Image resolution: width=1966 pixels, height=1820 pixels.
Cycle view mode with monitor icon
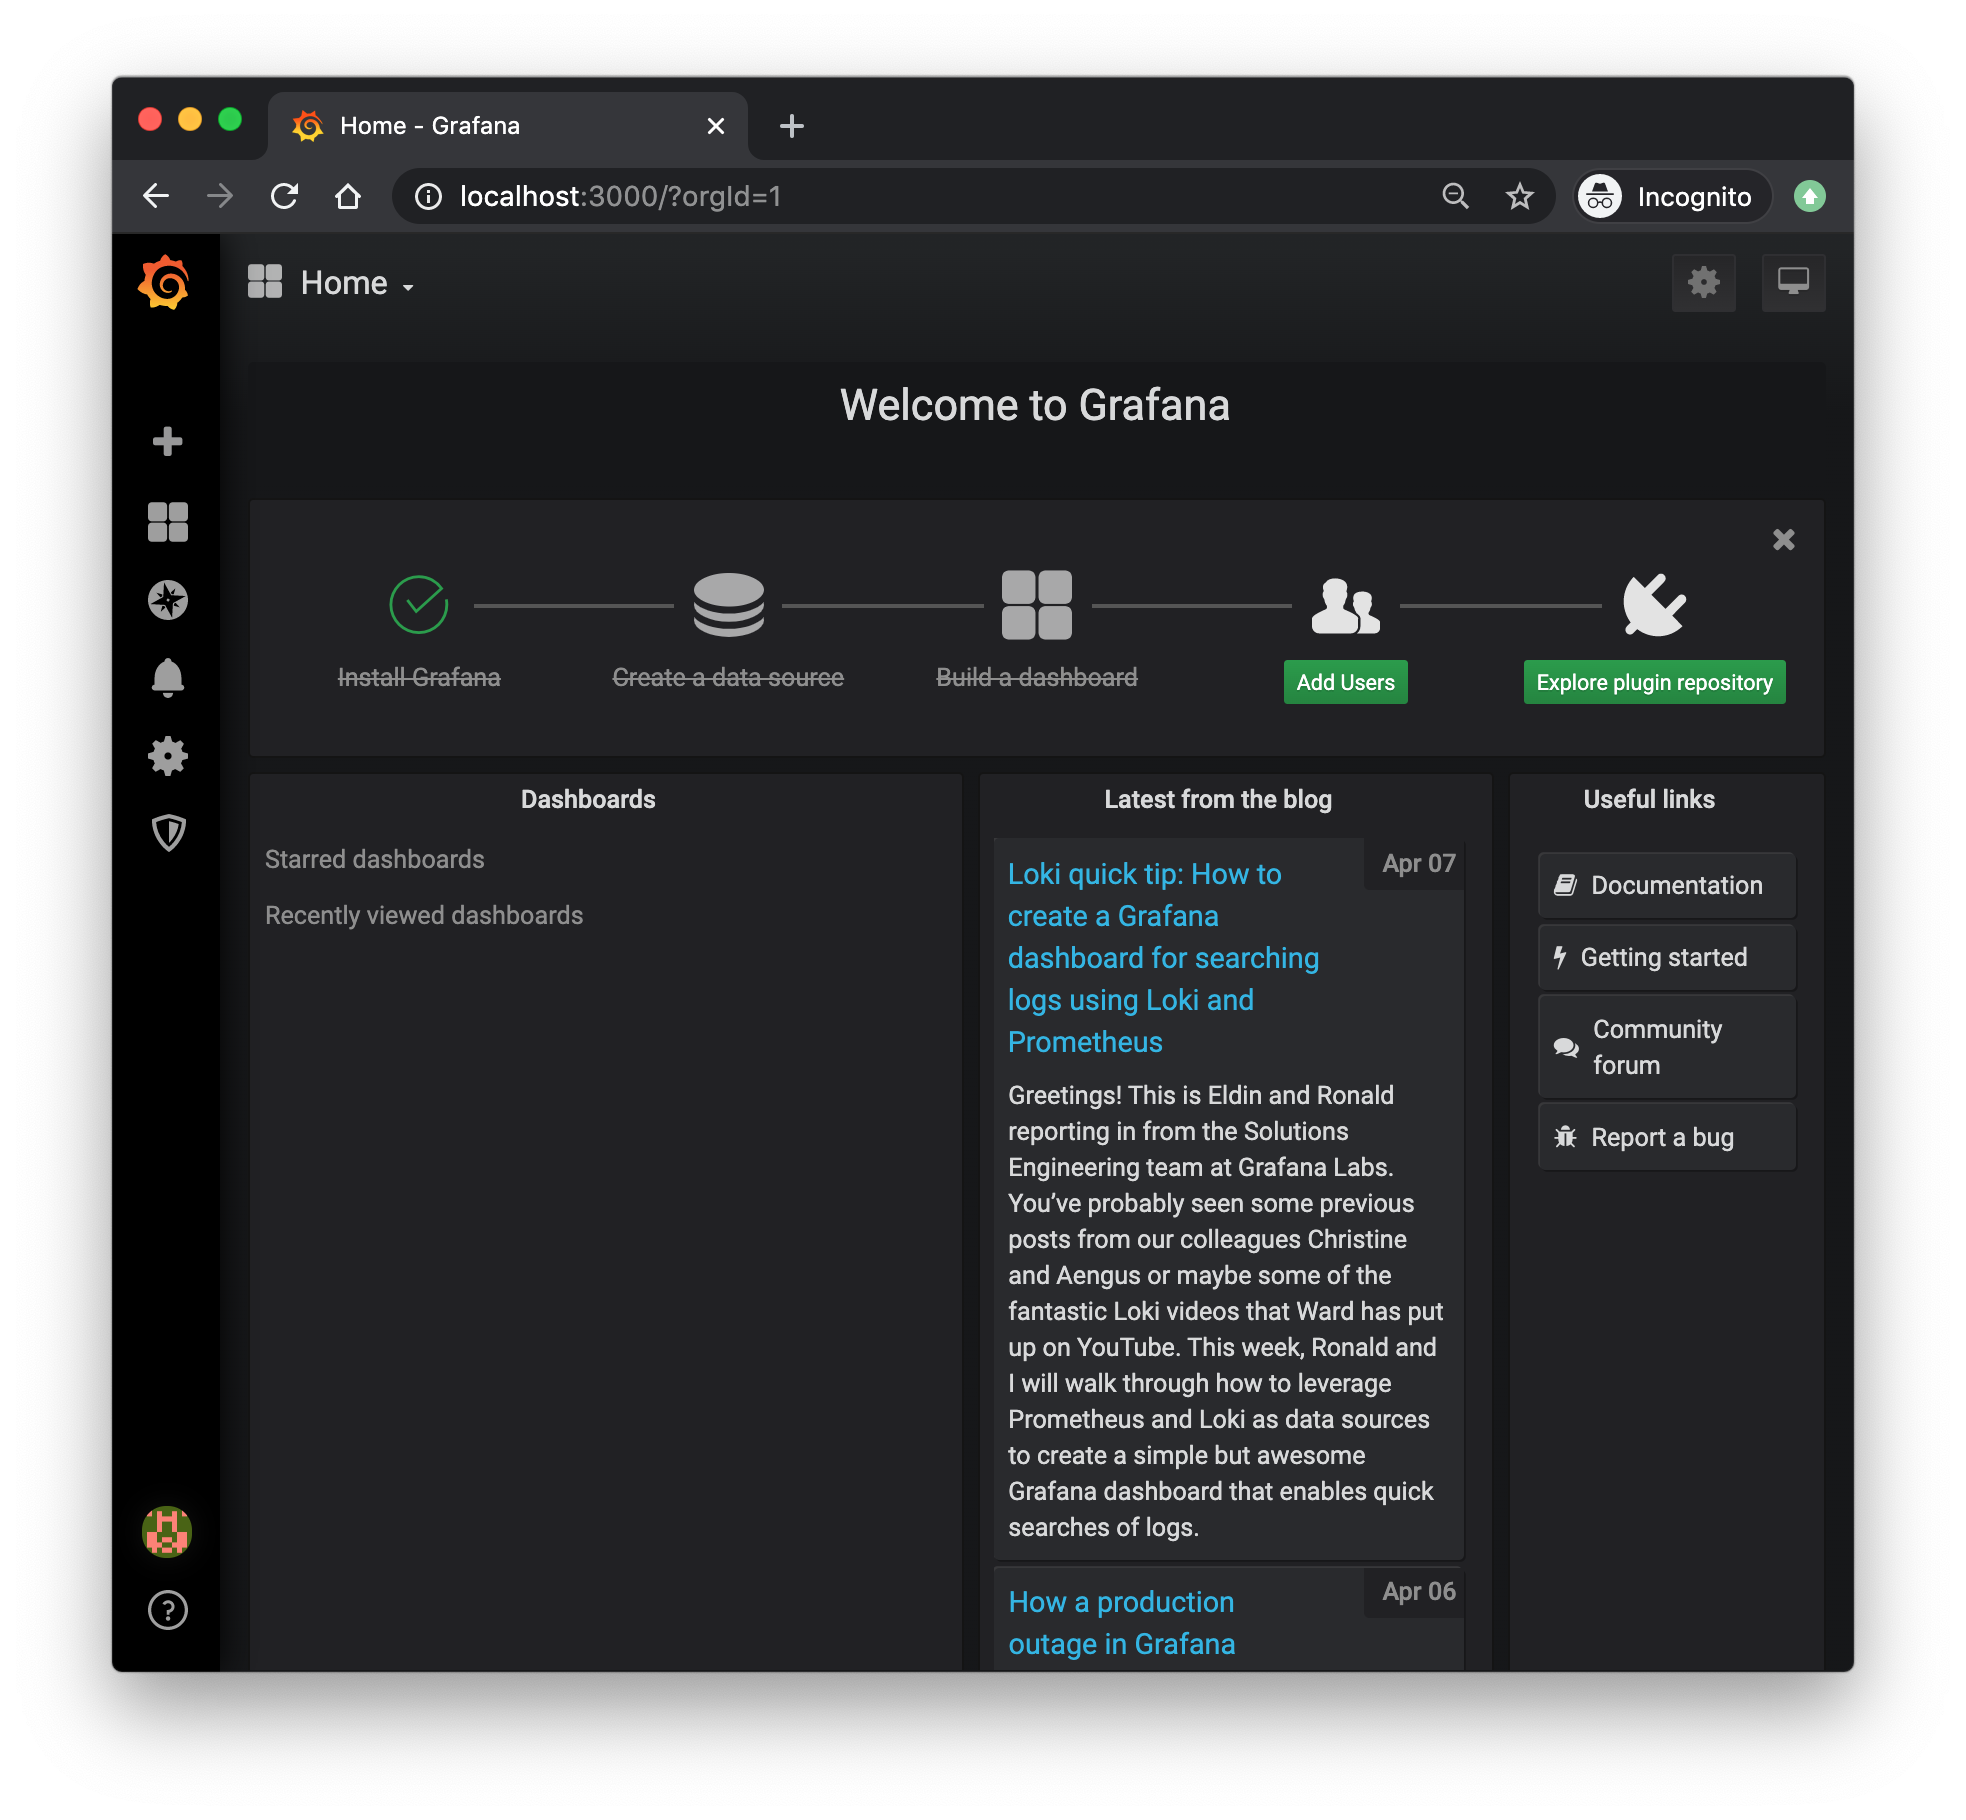[1793, 283]
